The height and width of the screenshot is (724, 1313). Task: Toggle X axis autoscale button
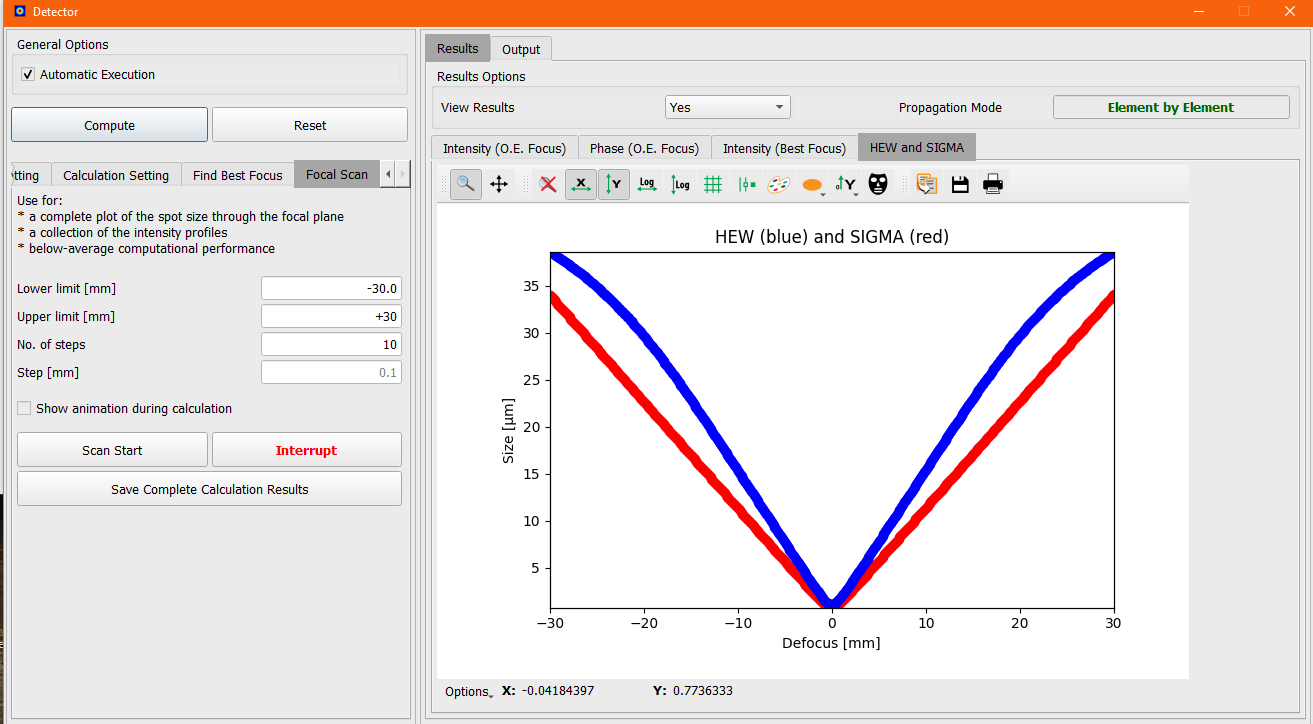pyautogui.click(x=581, y=184)
